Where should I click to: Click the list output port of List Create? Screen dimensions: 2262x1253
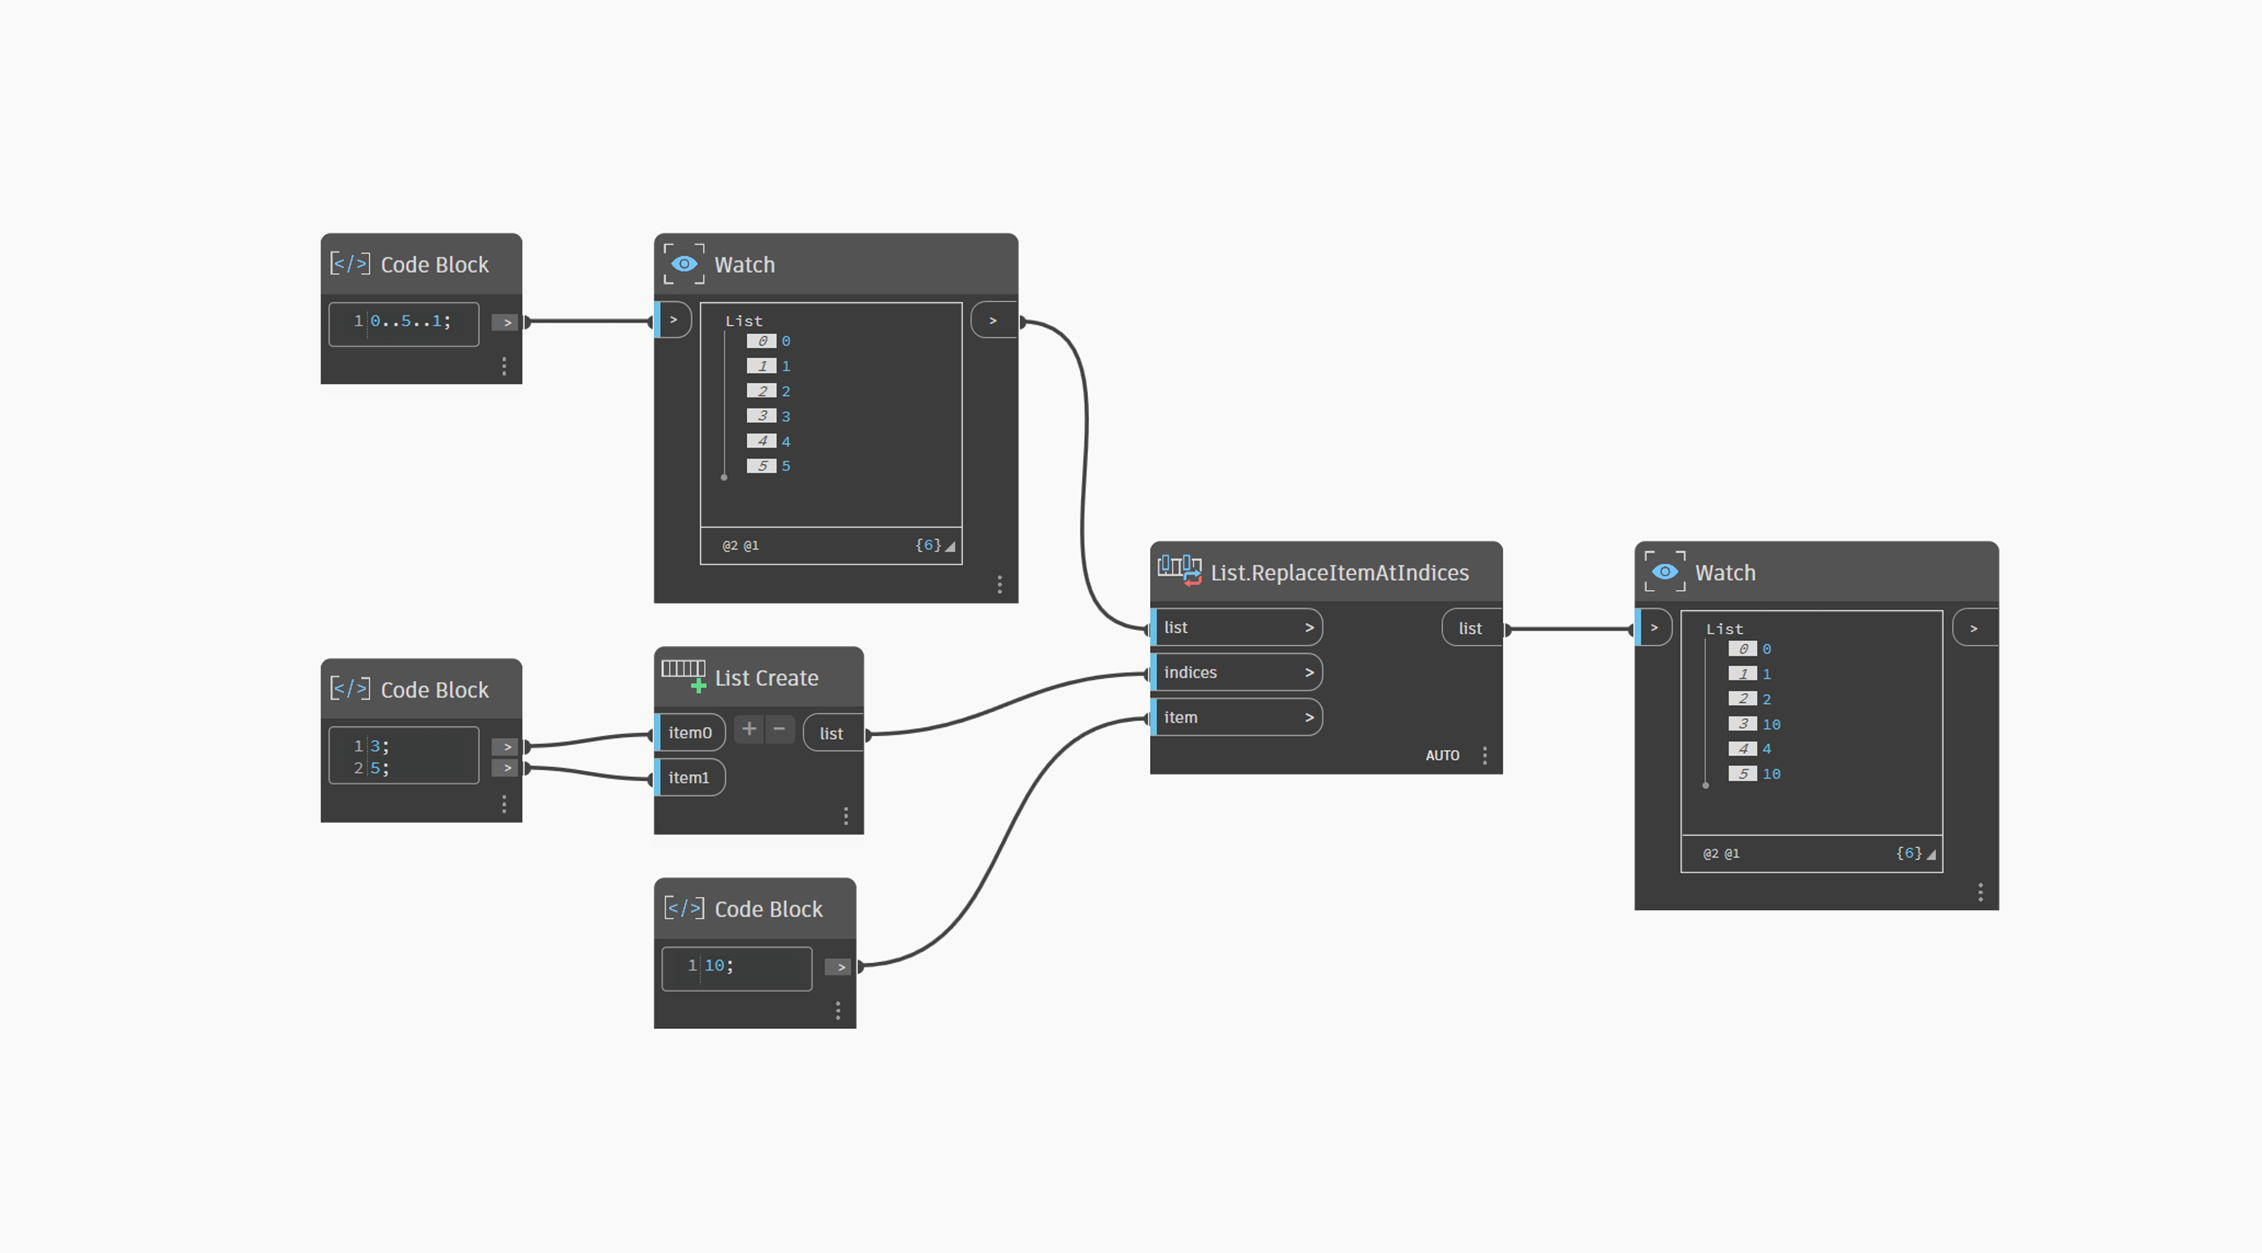832,733
